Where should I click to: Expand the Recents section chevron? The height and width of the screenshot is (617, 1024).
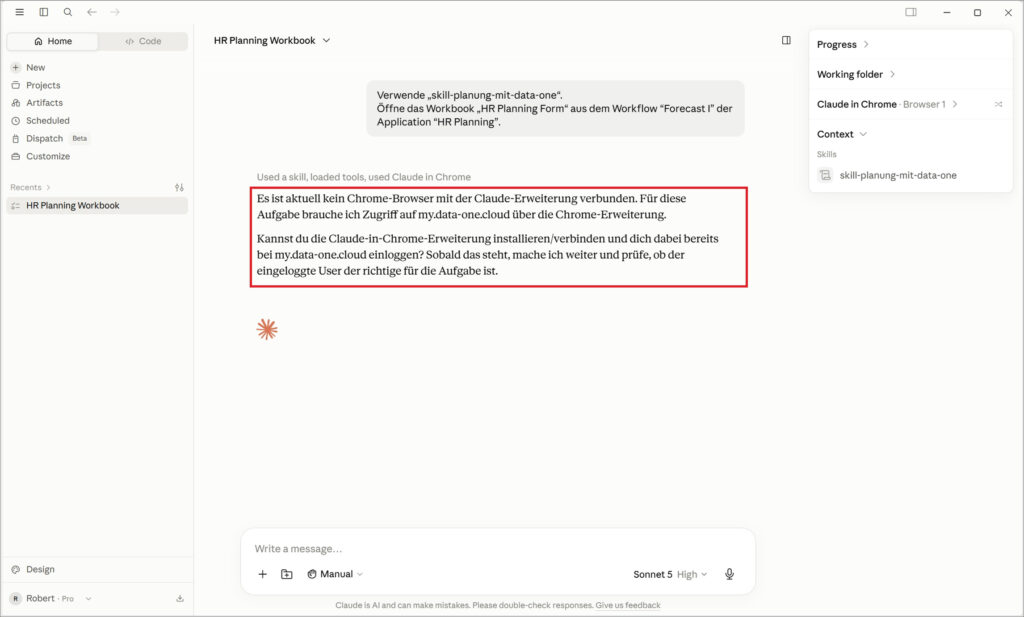[x=48, y=187]
